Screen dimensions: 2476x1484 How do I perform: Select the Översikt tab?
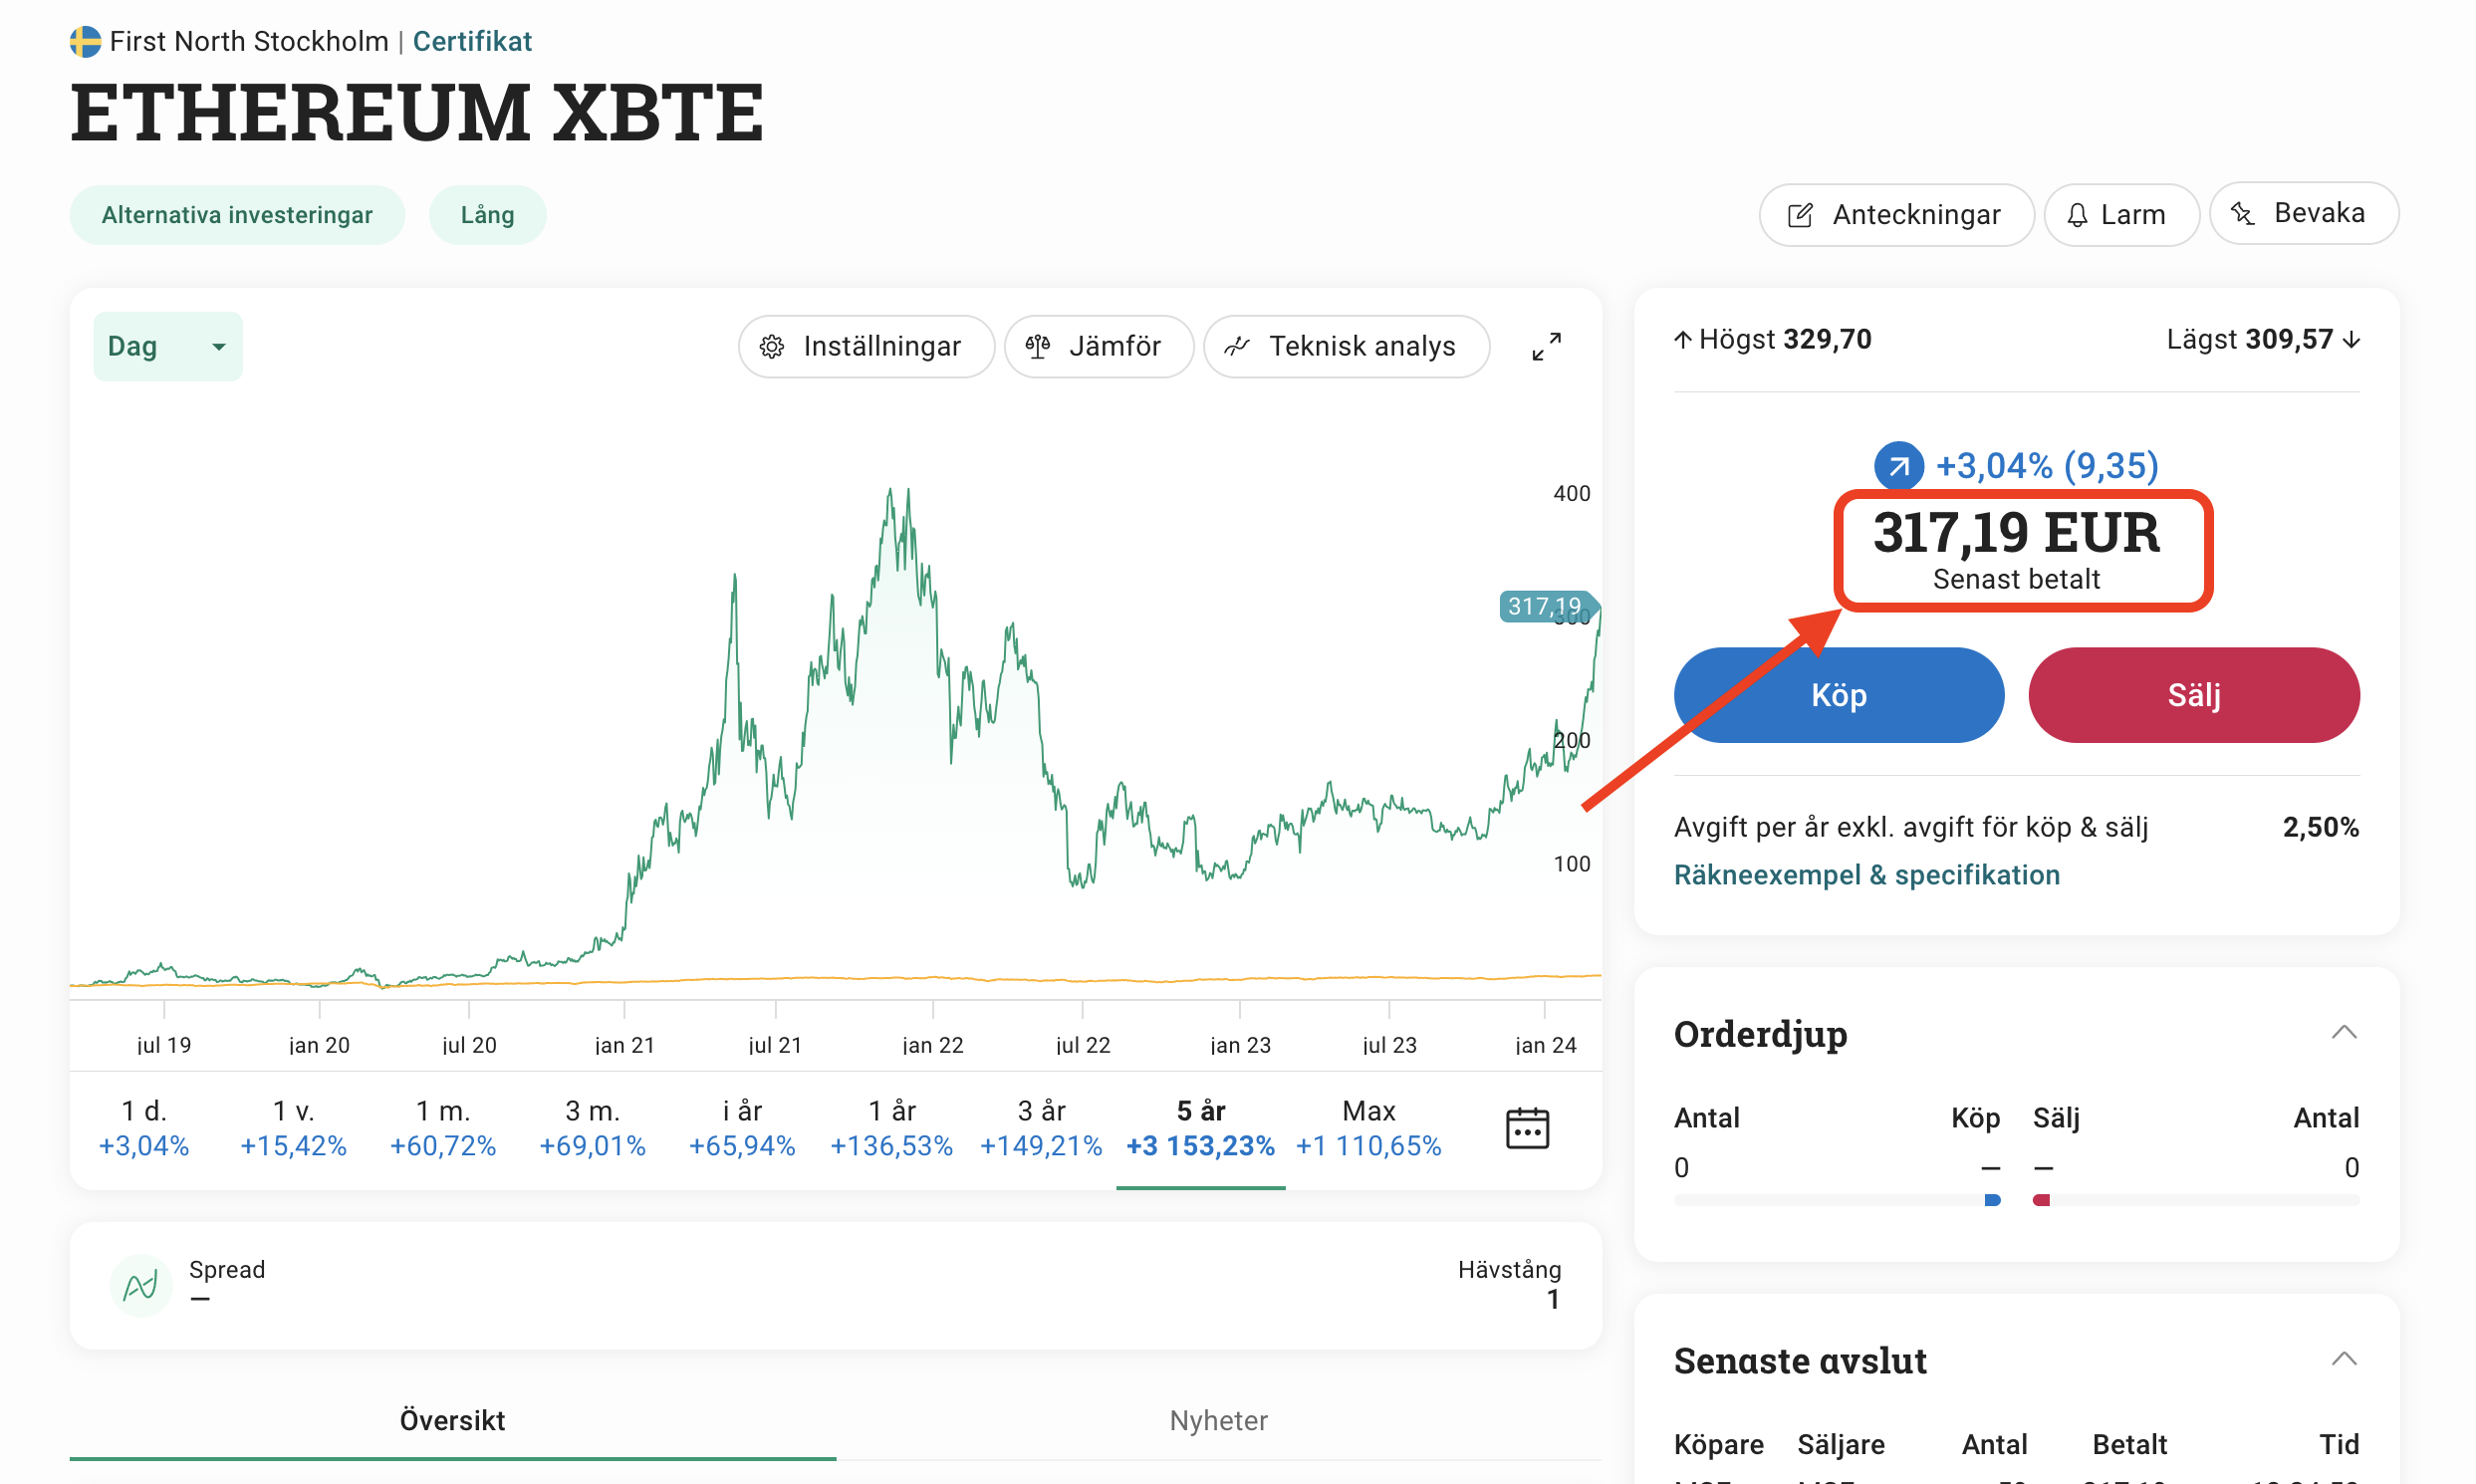452,1420
